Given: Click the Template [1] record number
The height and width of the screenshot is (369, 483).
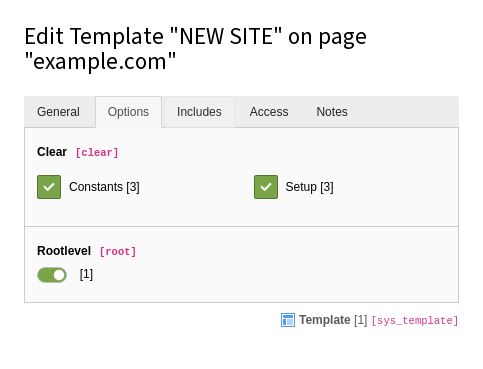Looking at the screenshot, I should [361, 320].
